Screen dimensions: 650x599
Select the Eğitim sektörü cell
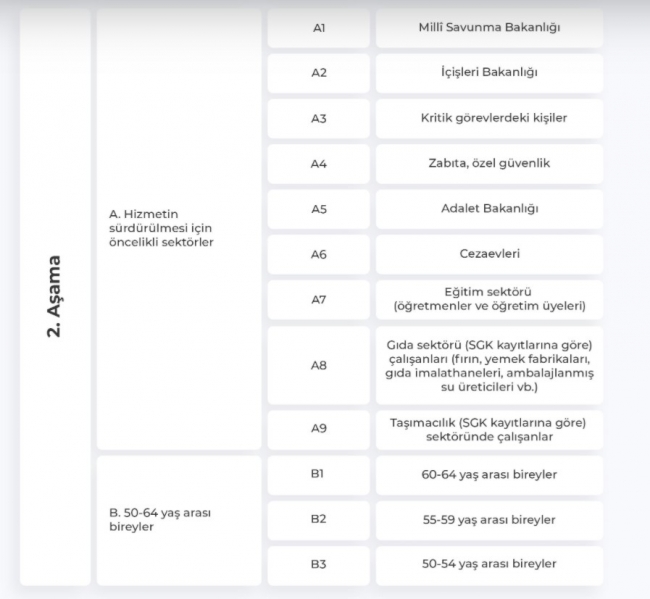[489, 299]
